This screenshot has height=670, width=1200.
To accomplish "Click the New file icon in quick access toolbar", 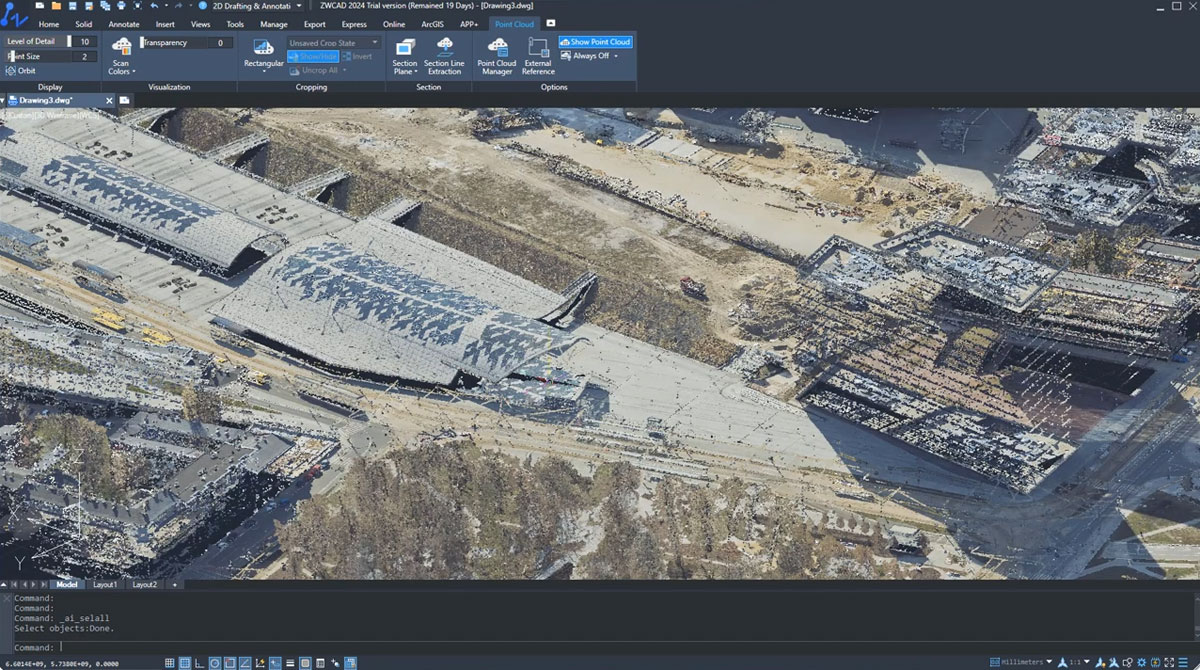I will click(40, 6).
